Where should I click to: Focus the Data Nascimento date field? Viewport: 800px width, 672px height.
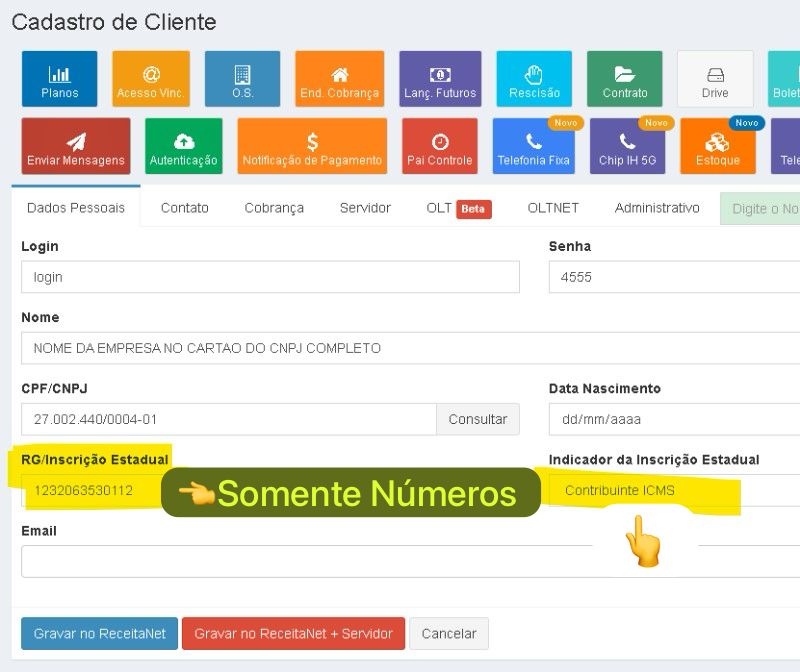click(674, 419)
